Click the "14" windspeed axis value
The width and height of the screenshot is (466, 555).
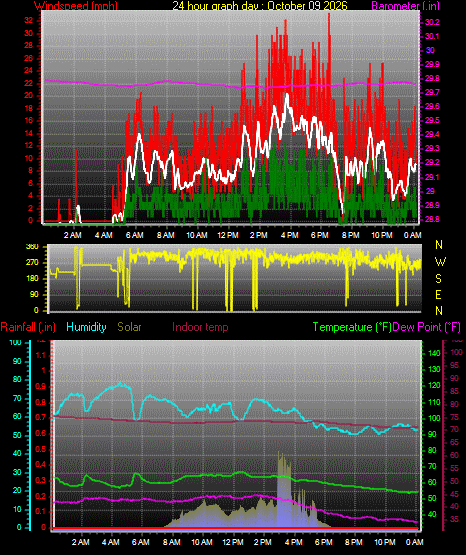28,133
